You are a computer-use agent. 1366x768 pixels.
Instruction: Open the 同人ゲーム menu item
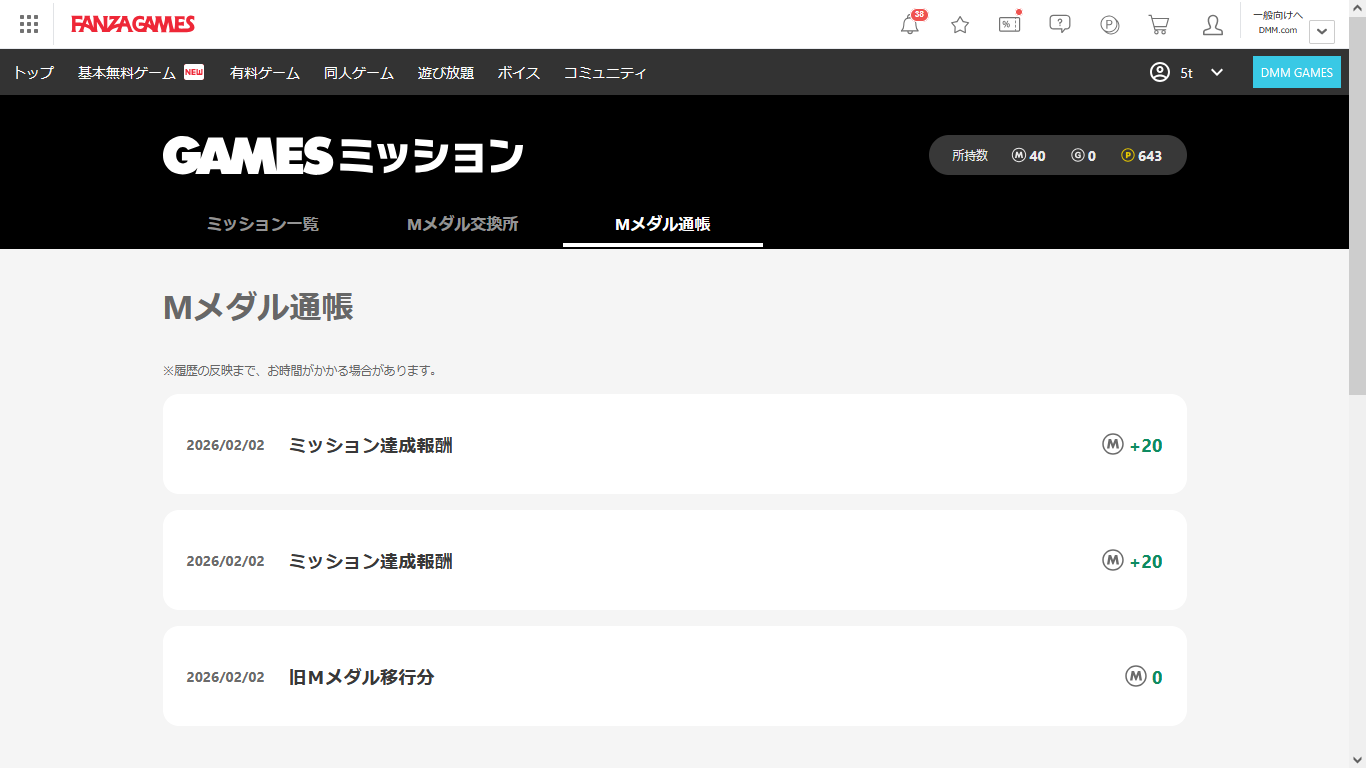click(359, 73)
